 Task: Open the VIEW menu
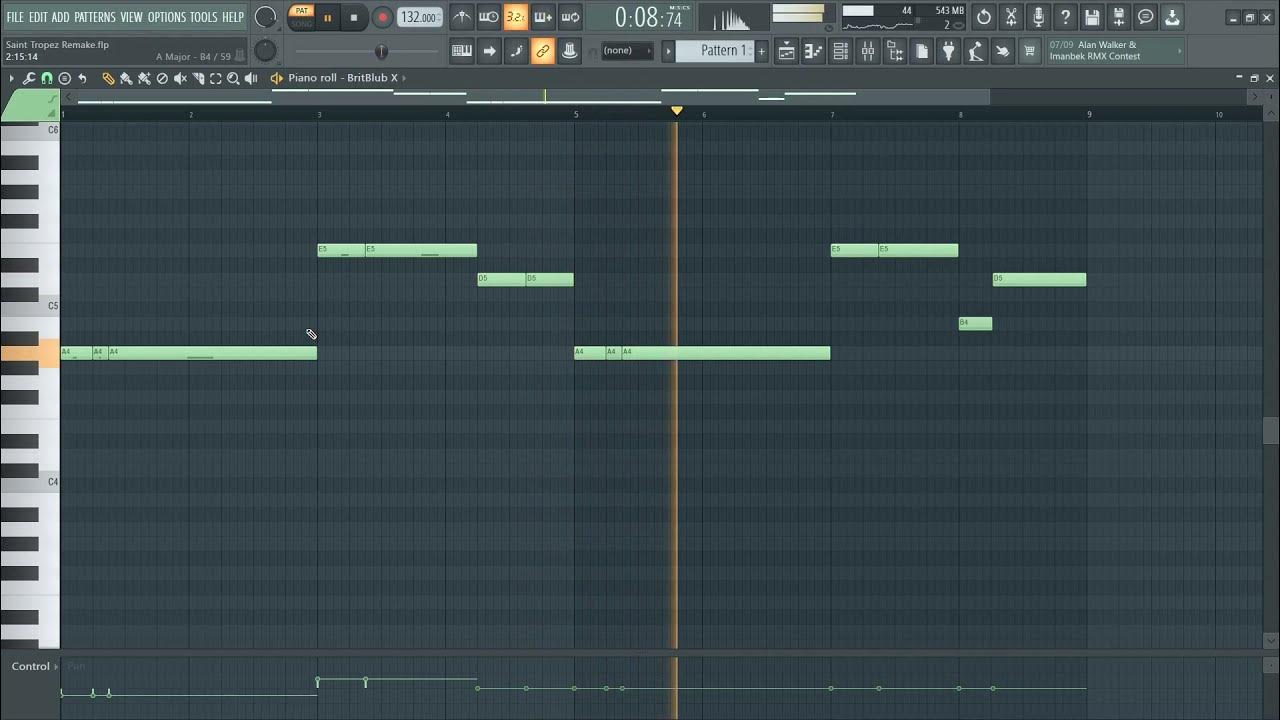[x=132, y=17]
